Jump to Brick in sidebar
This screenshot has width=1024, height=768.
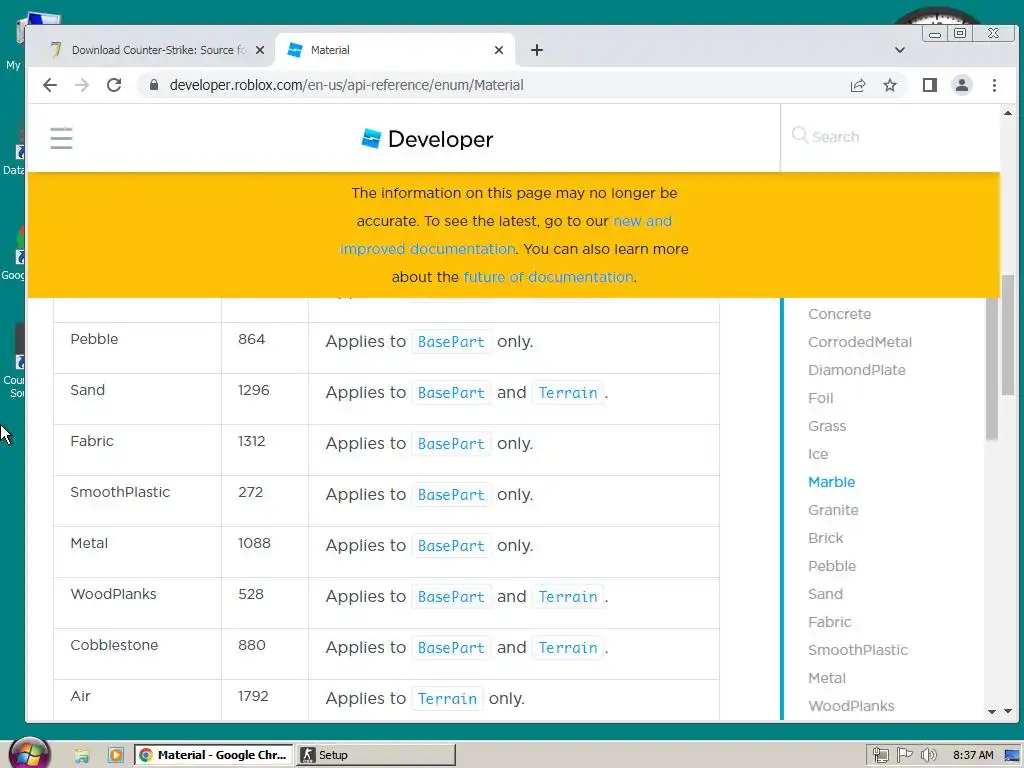pyautogui.click(x=825, y=538)
